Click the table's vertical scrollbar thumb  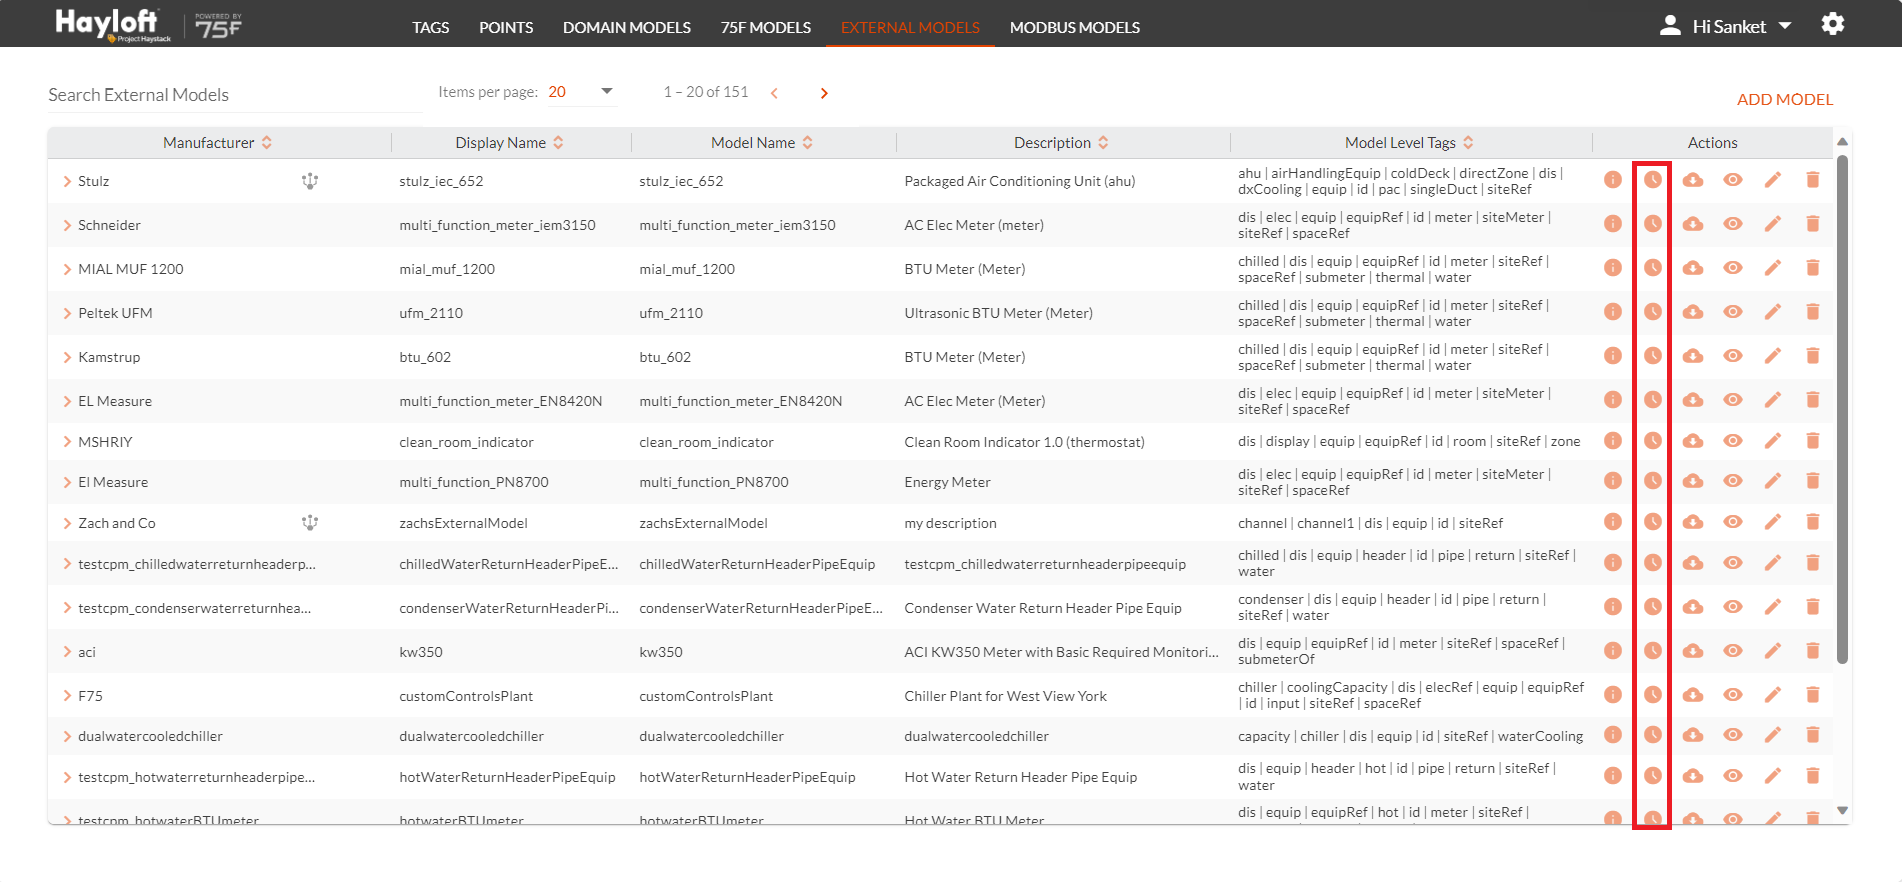click(1842, 408)
